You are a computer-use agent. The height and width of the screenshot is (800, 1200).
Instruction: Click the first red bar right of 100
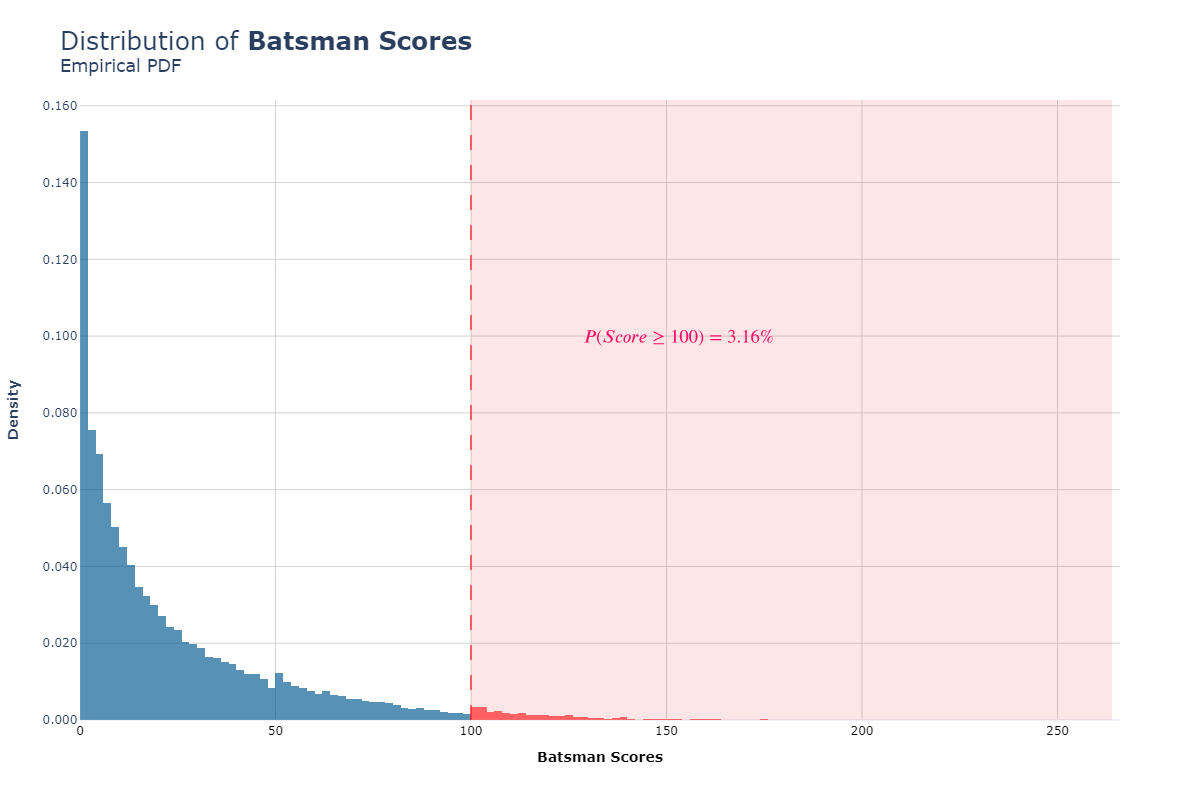click(x=475, y=713)
